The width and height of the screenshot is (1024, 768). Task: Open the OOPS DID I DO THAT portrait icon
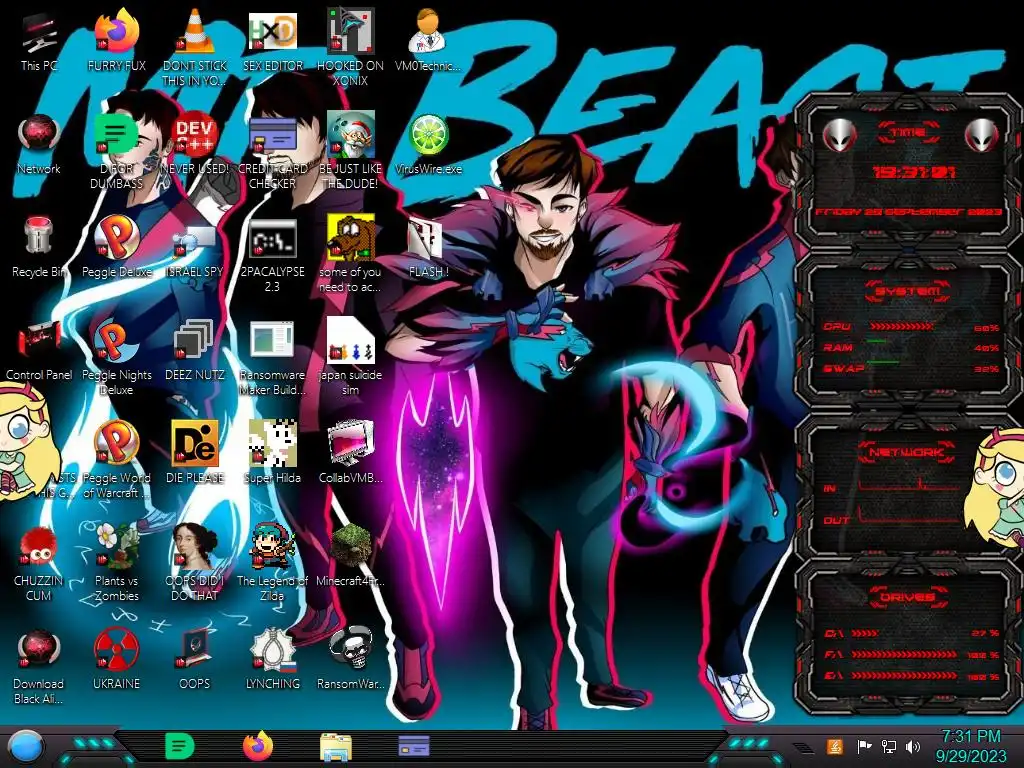click(195, 545)
